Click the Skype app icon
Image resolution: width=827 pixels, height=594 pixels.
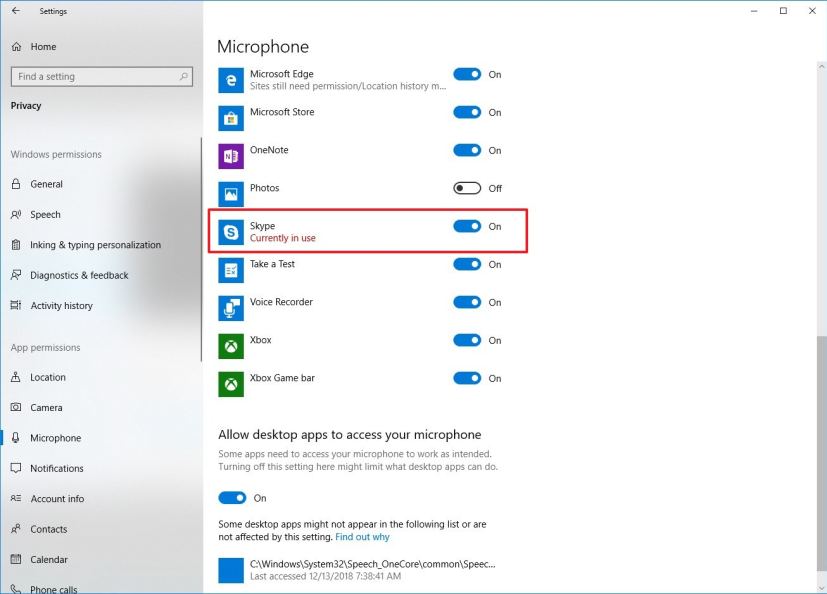231,232
